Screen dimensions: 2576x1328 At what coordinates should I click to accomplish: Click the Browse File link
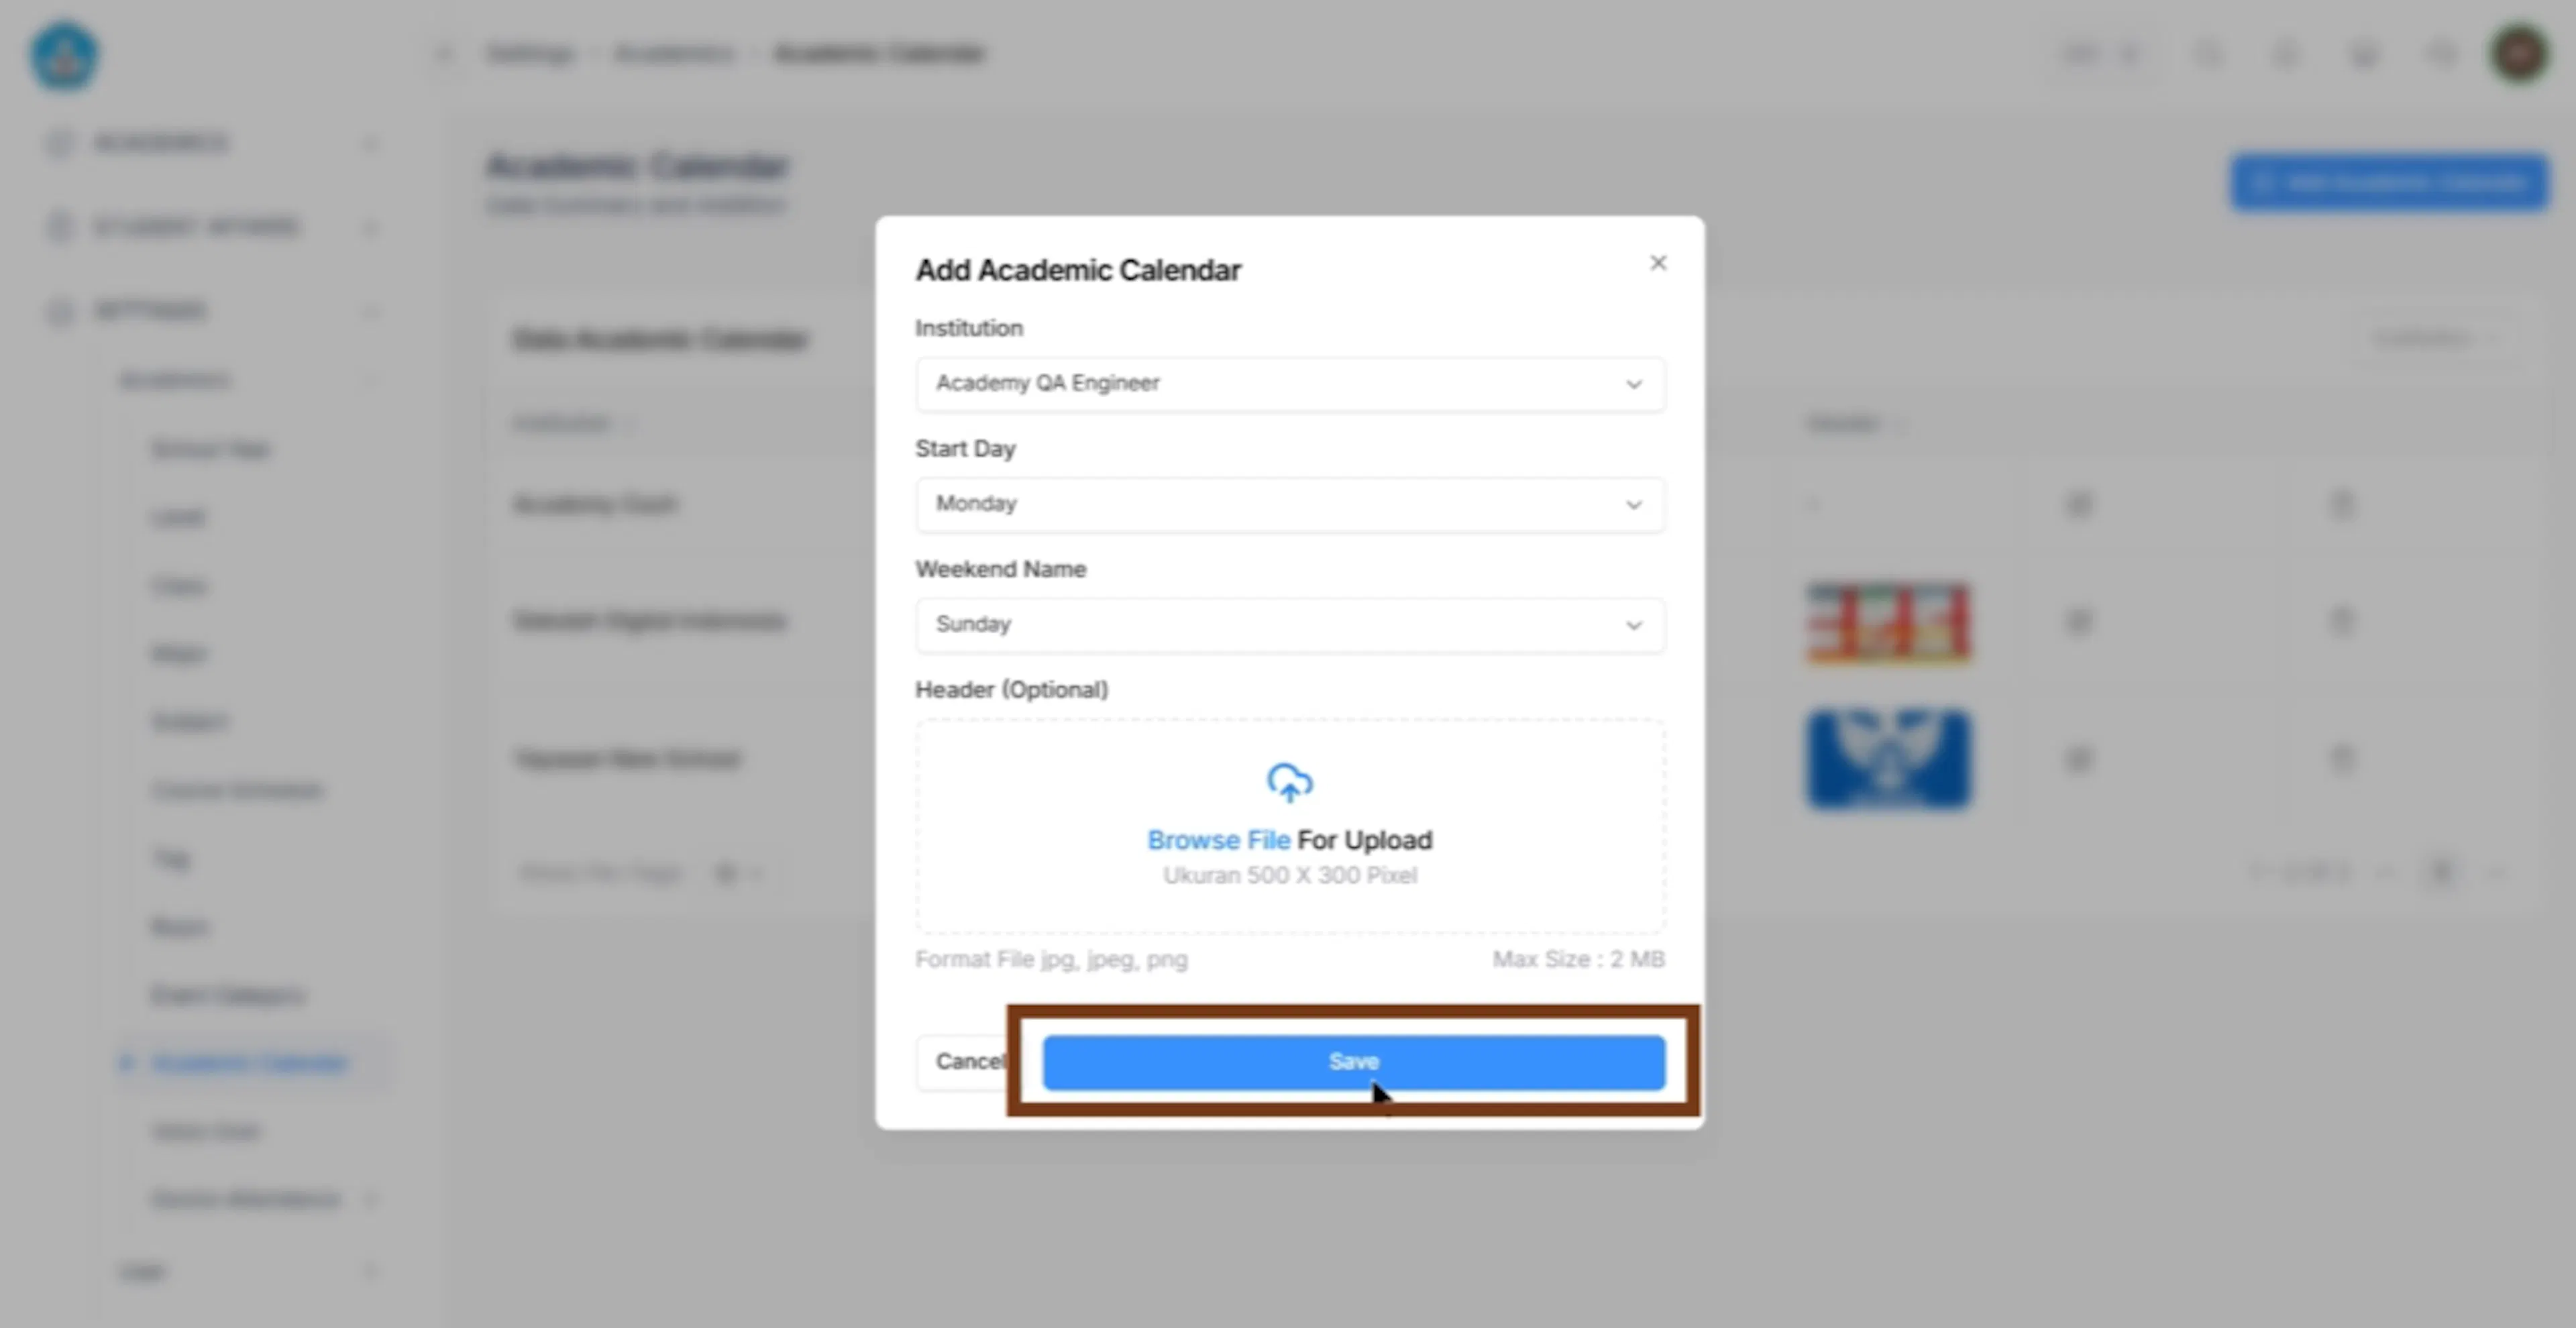pos(1218,840)
